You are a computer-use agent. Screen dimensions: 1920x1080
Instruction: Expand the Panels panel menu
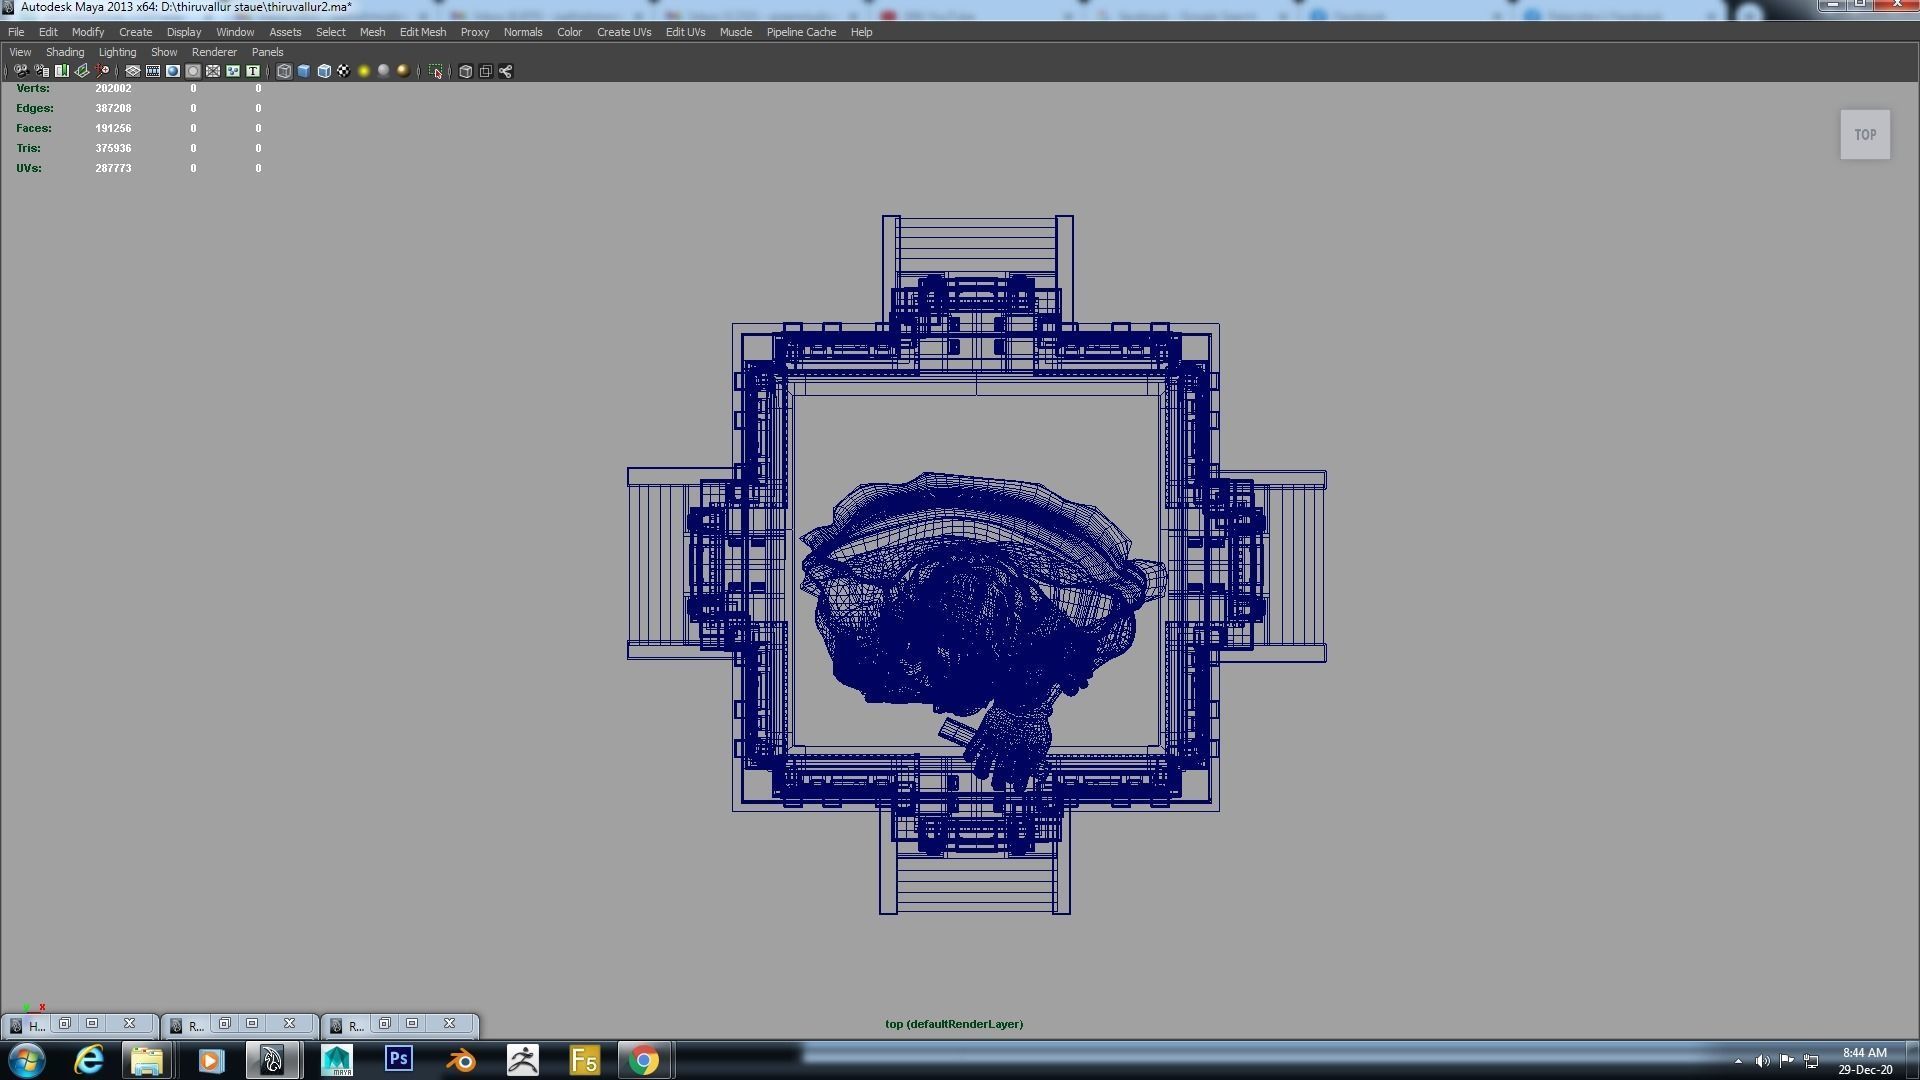(x=267, y=52)
